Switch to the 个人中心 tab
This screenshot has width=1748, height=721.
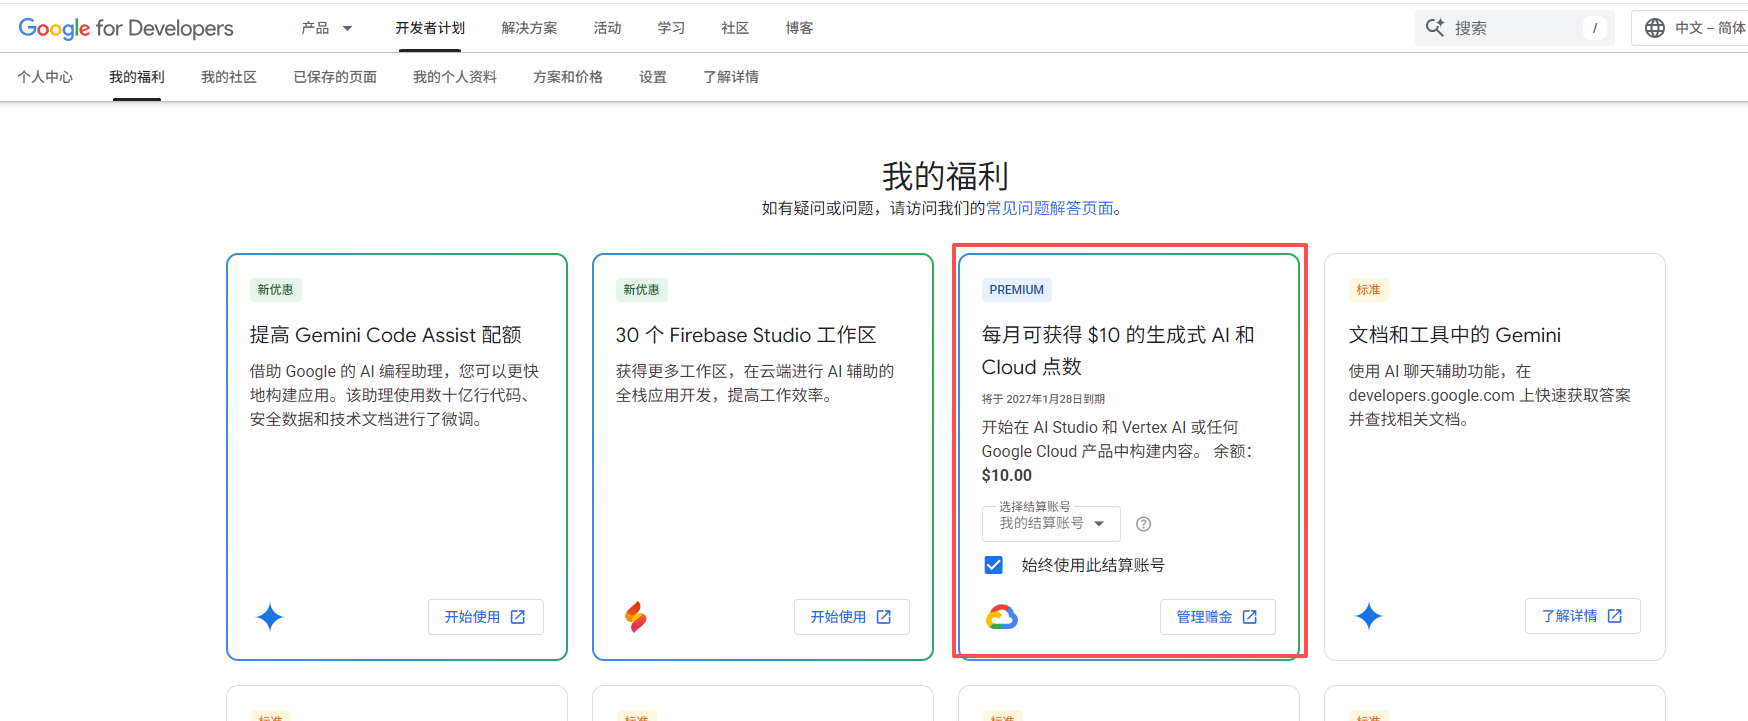pyautogui.click(x=45, y=77)
